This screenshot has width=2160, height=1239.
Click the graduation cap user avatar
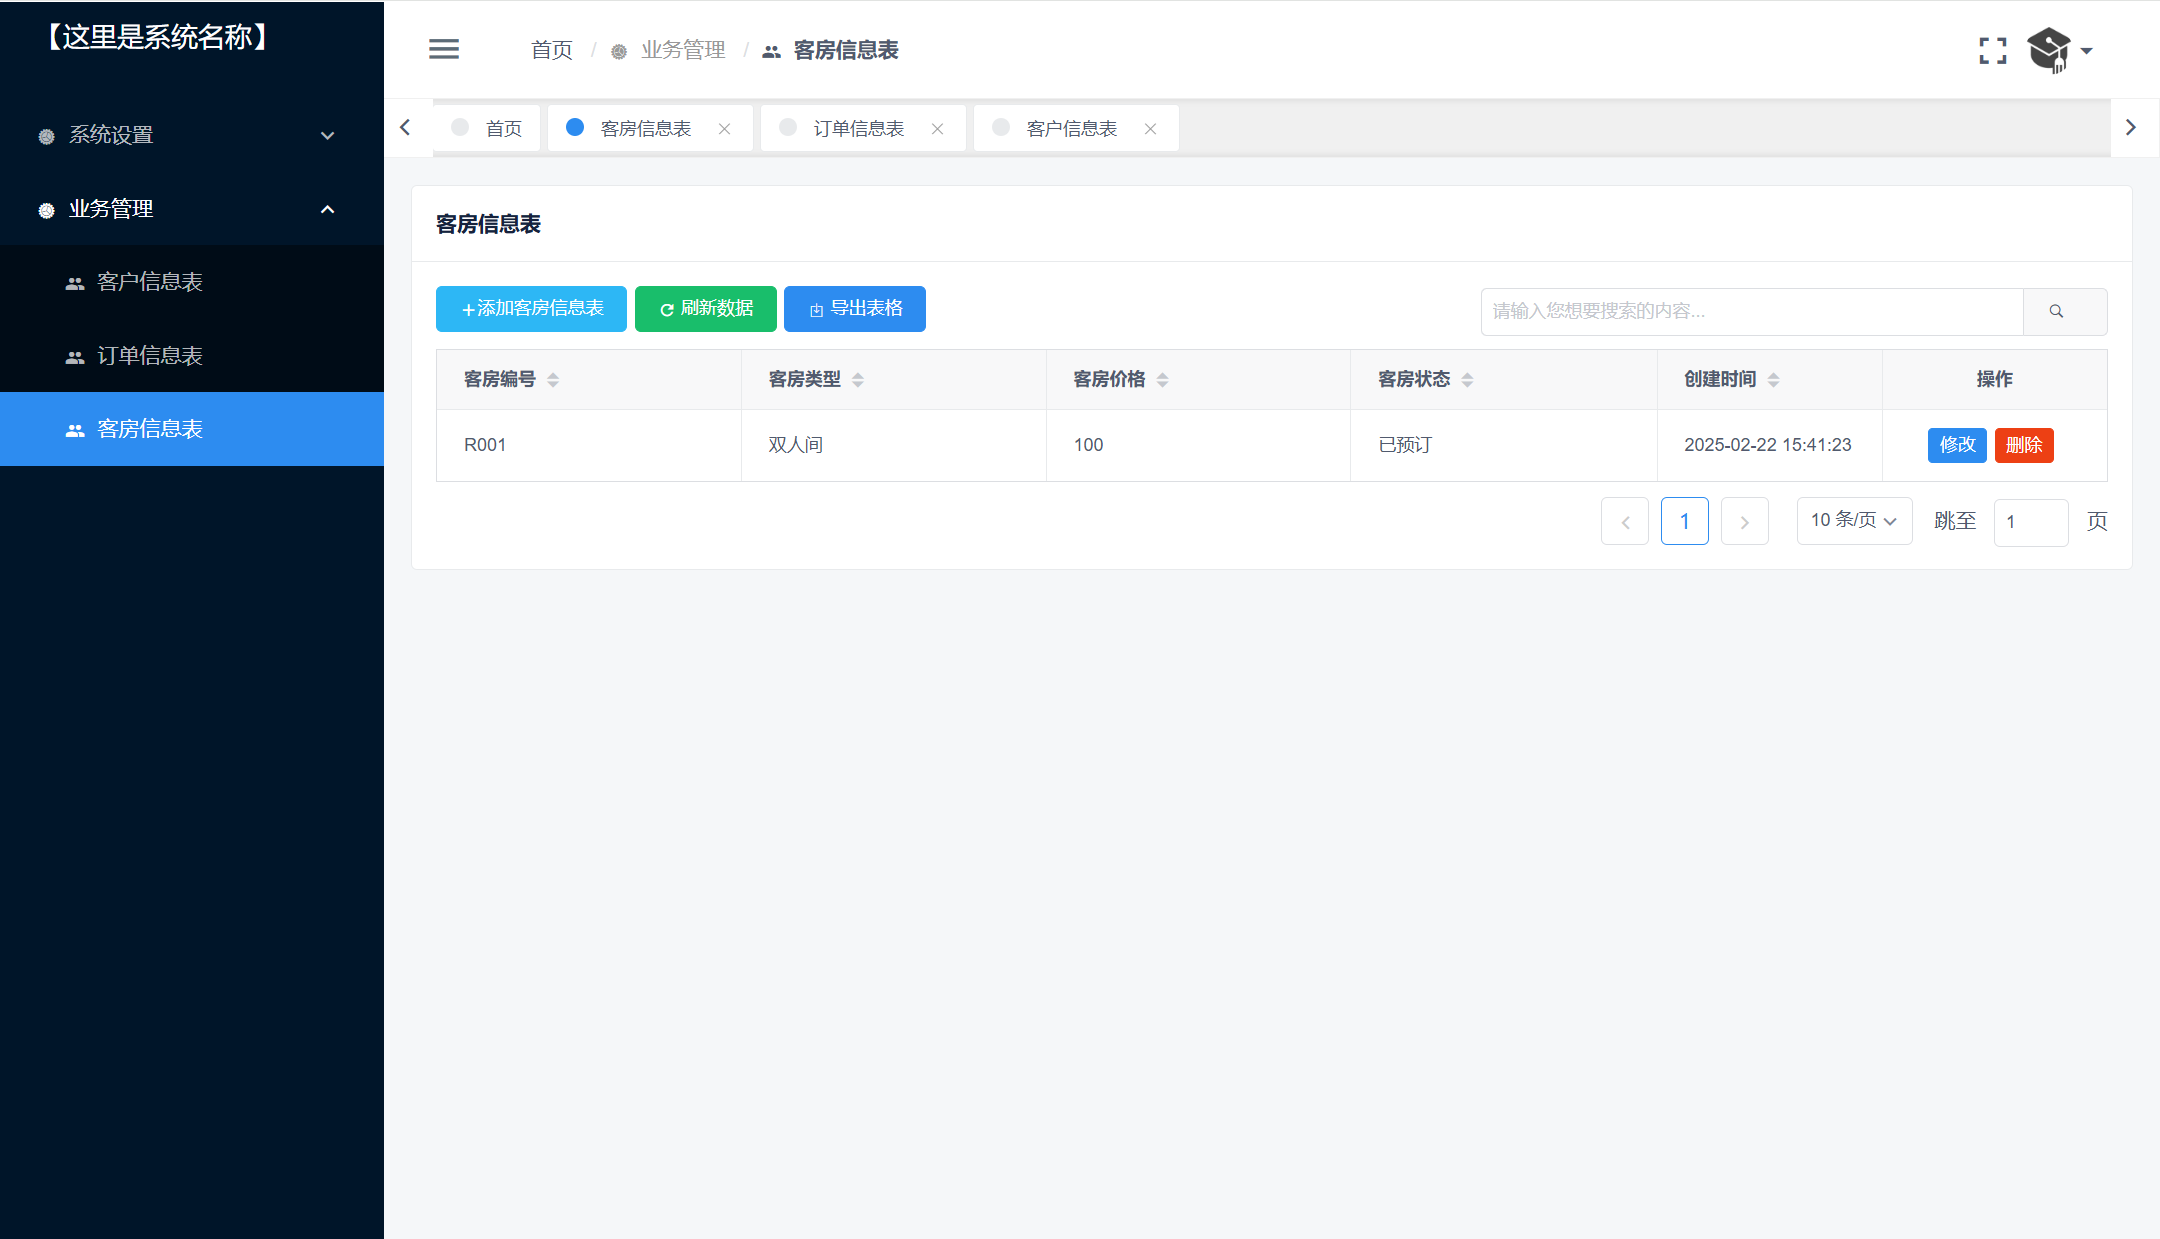pos(2048,50)
